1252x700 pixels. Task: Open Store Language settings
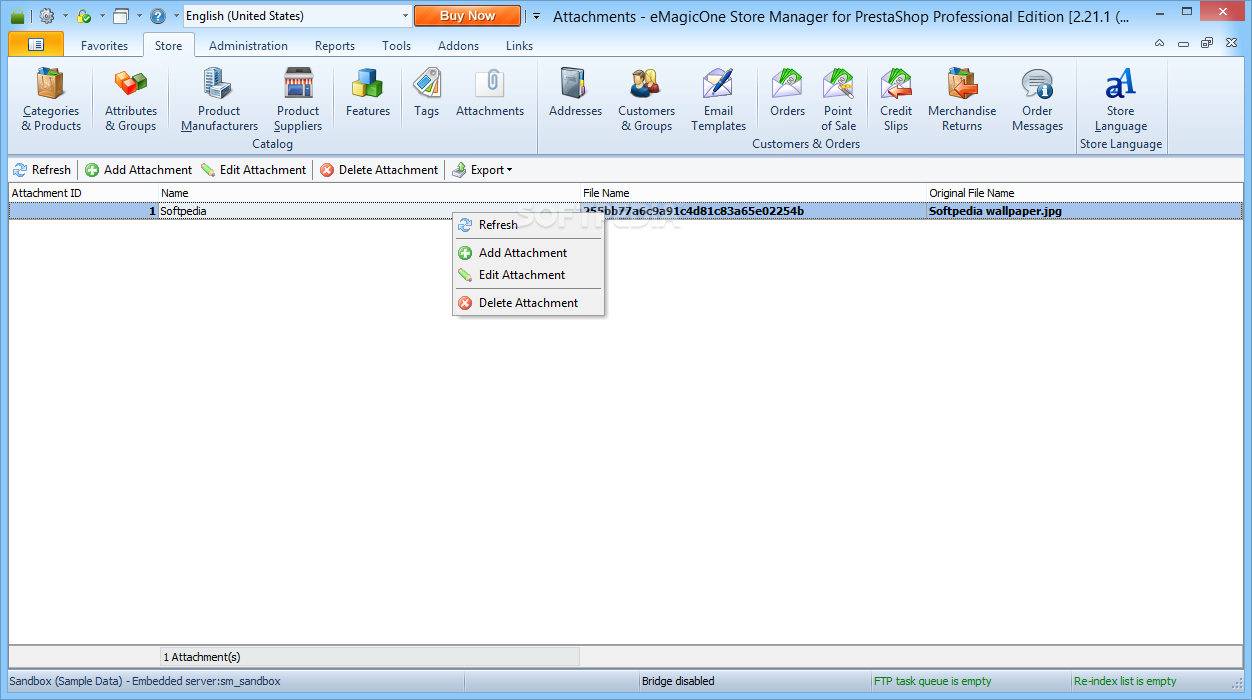pos(1120,99)
